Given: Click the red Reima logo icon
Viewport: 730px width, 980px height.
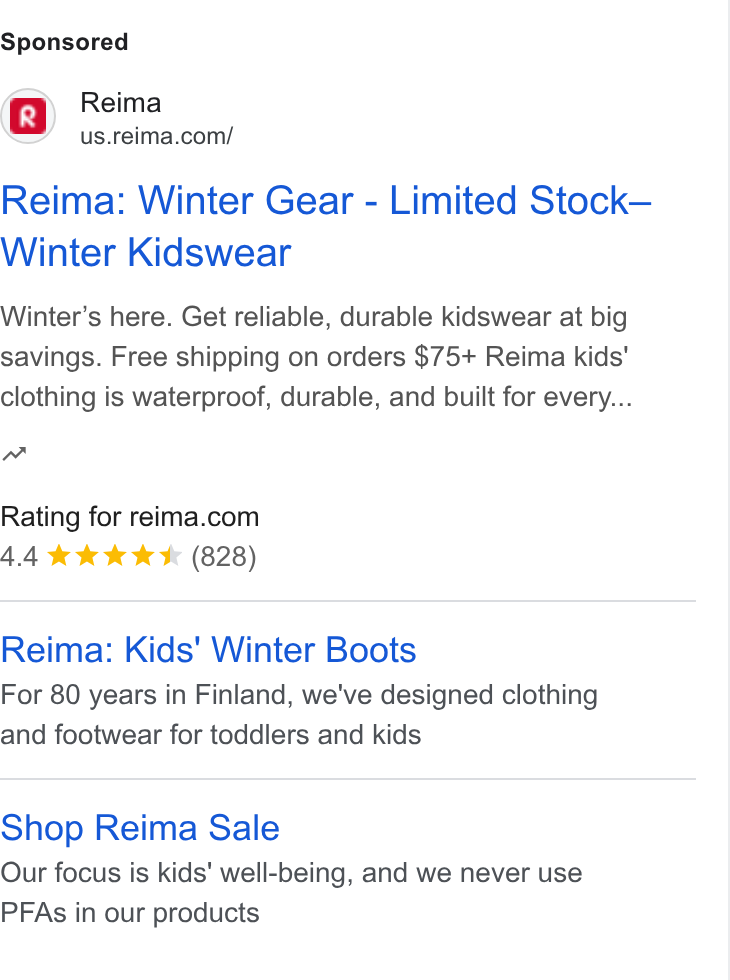Looking at the screenshot, I should [x=28, y=116].
